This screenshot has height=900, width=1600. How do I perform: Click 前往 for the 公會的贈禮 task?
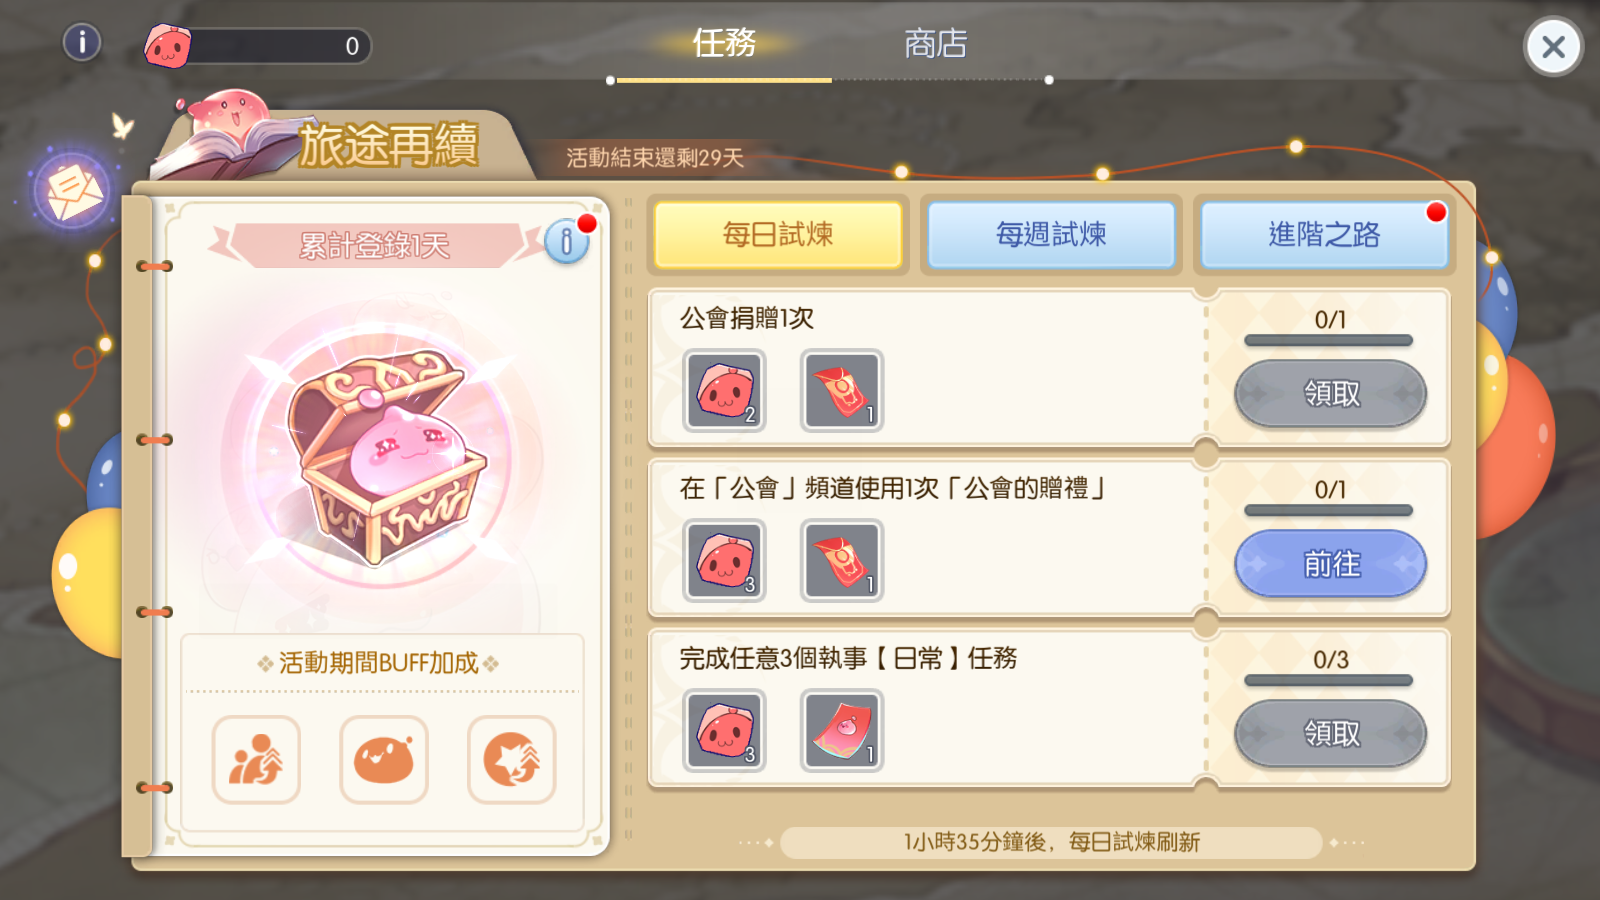pyautogui.click(x=1331, y=564)
